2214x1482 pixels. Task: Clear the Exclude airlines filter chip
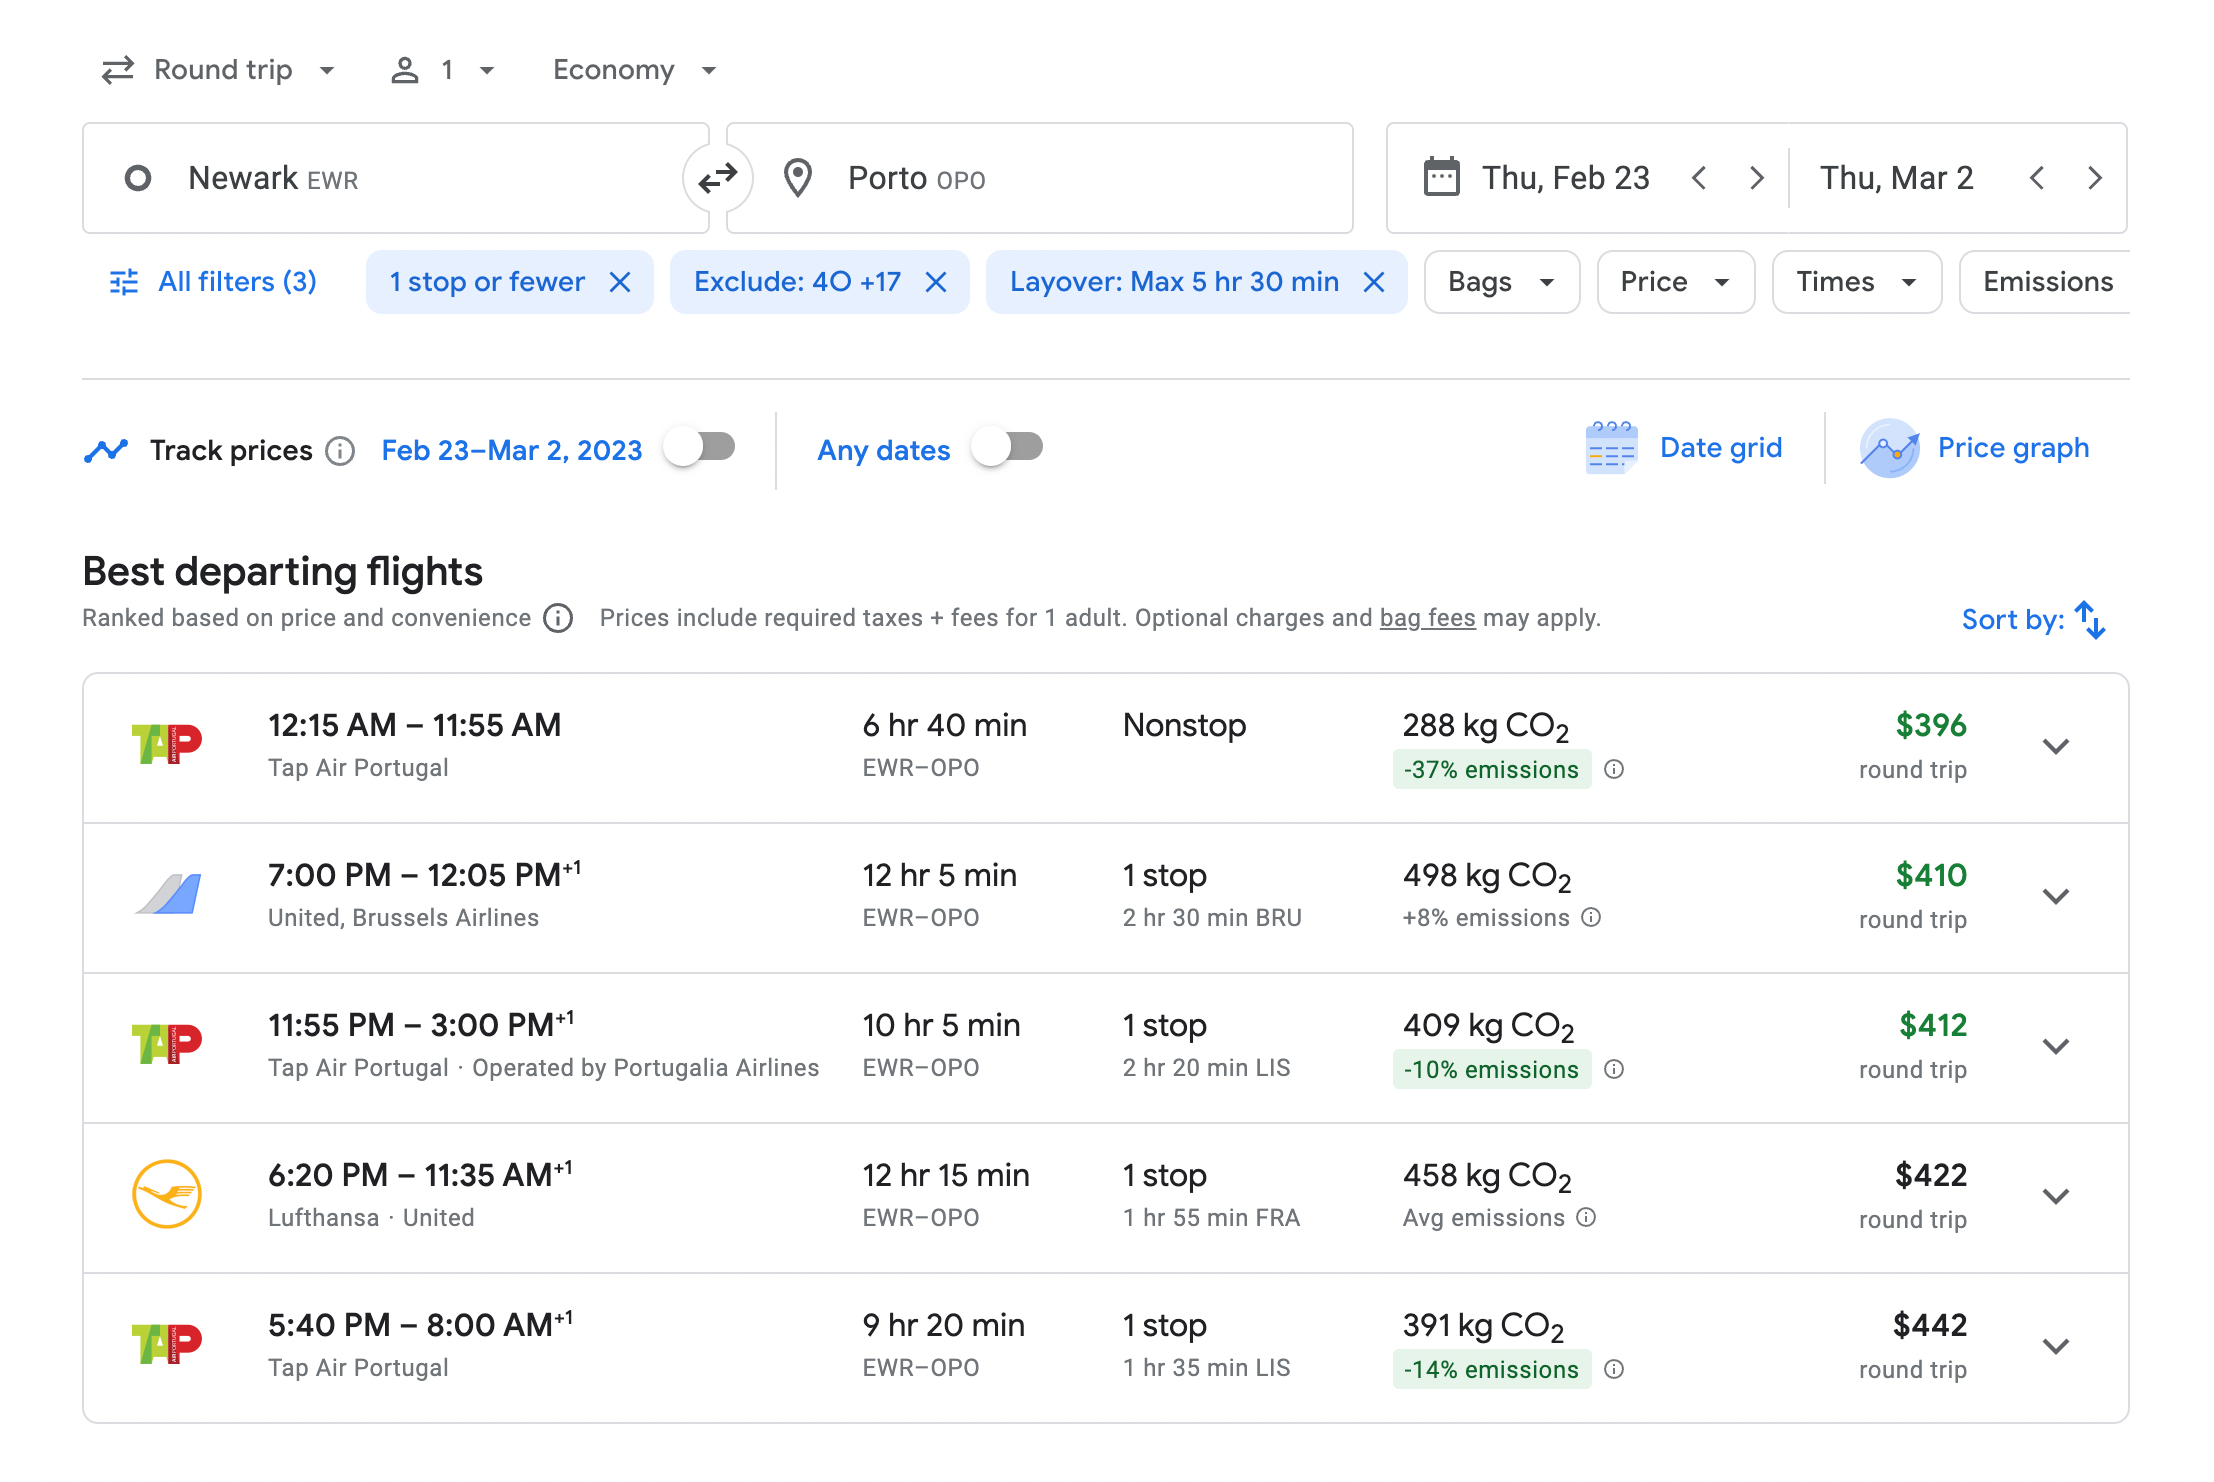pos(936,283)
